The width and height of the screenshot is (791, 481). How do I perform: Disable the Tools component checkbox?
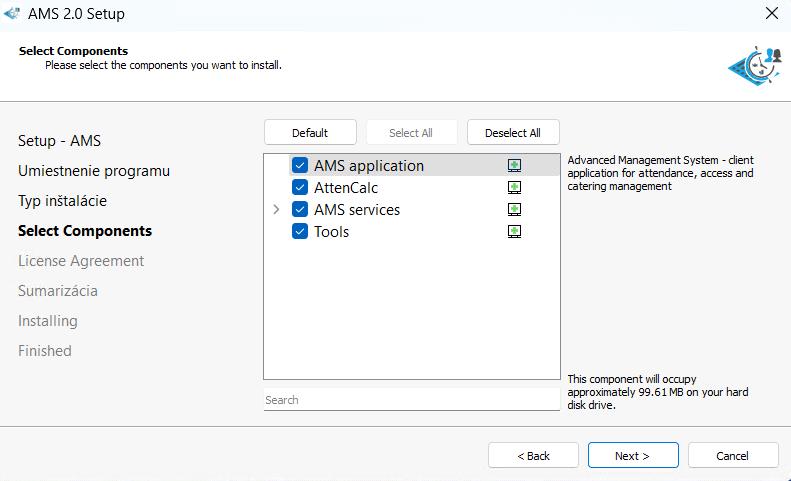[x=300, y=232]
